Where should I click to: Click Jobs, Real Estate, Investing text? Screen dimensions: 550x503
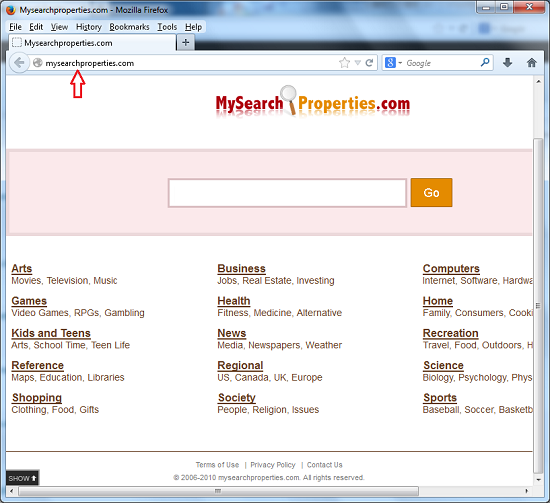276,281
